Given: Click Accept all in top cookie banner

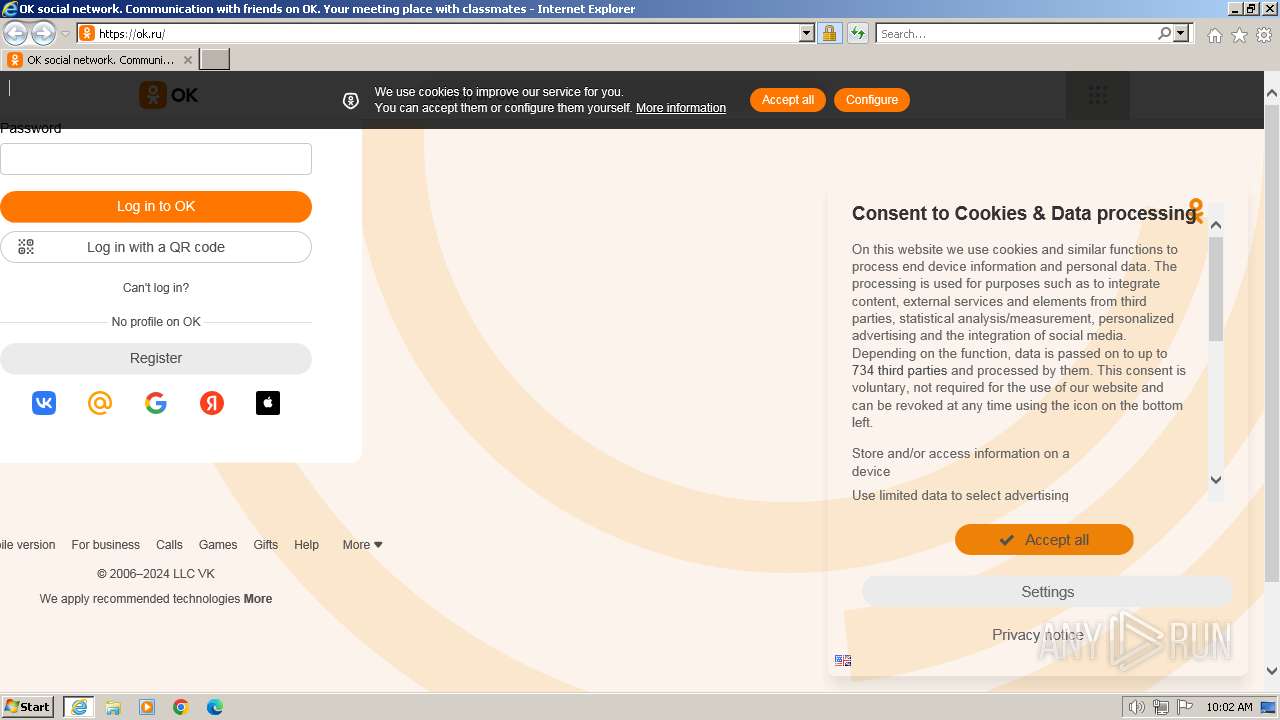Looking at the screenshot, I should click(x=788, y=100).
